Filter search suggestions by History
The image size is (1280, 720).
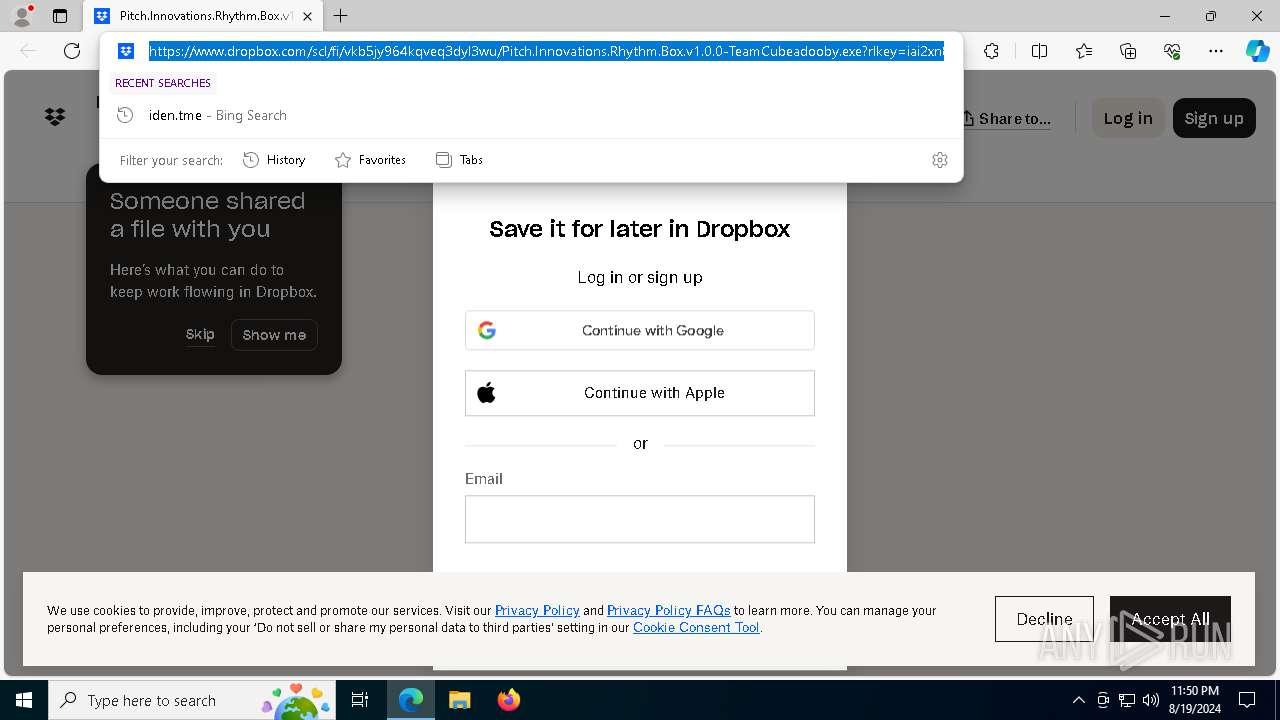[274, 160]
